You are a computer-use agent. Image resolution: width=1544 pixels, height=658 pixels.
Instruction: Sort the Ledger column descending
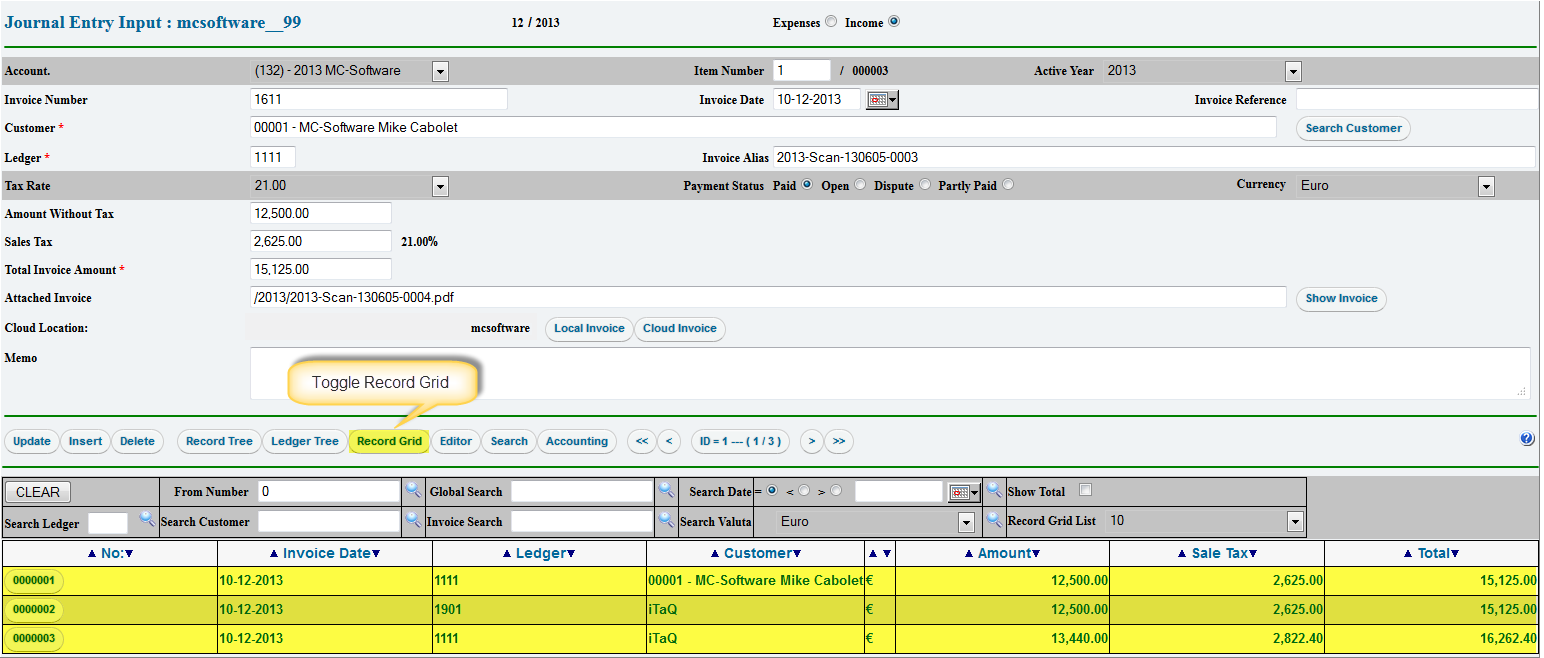570,554
